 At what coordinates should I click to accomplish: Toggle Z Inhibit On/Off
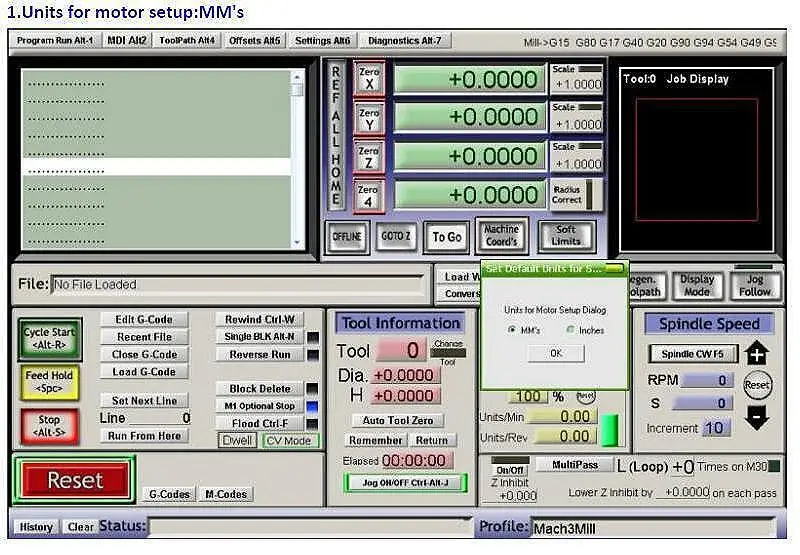pos(510,470)
